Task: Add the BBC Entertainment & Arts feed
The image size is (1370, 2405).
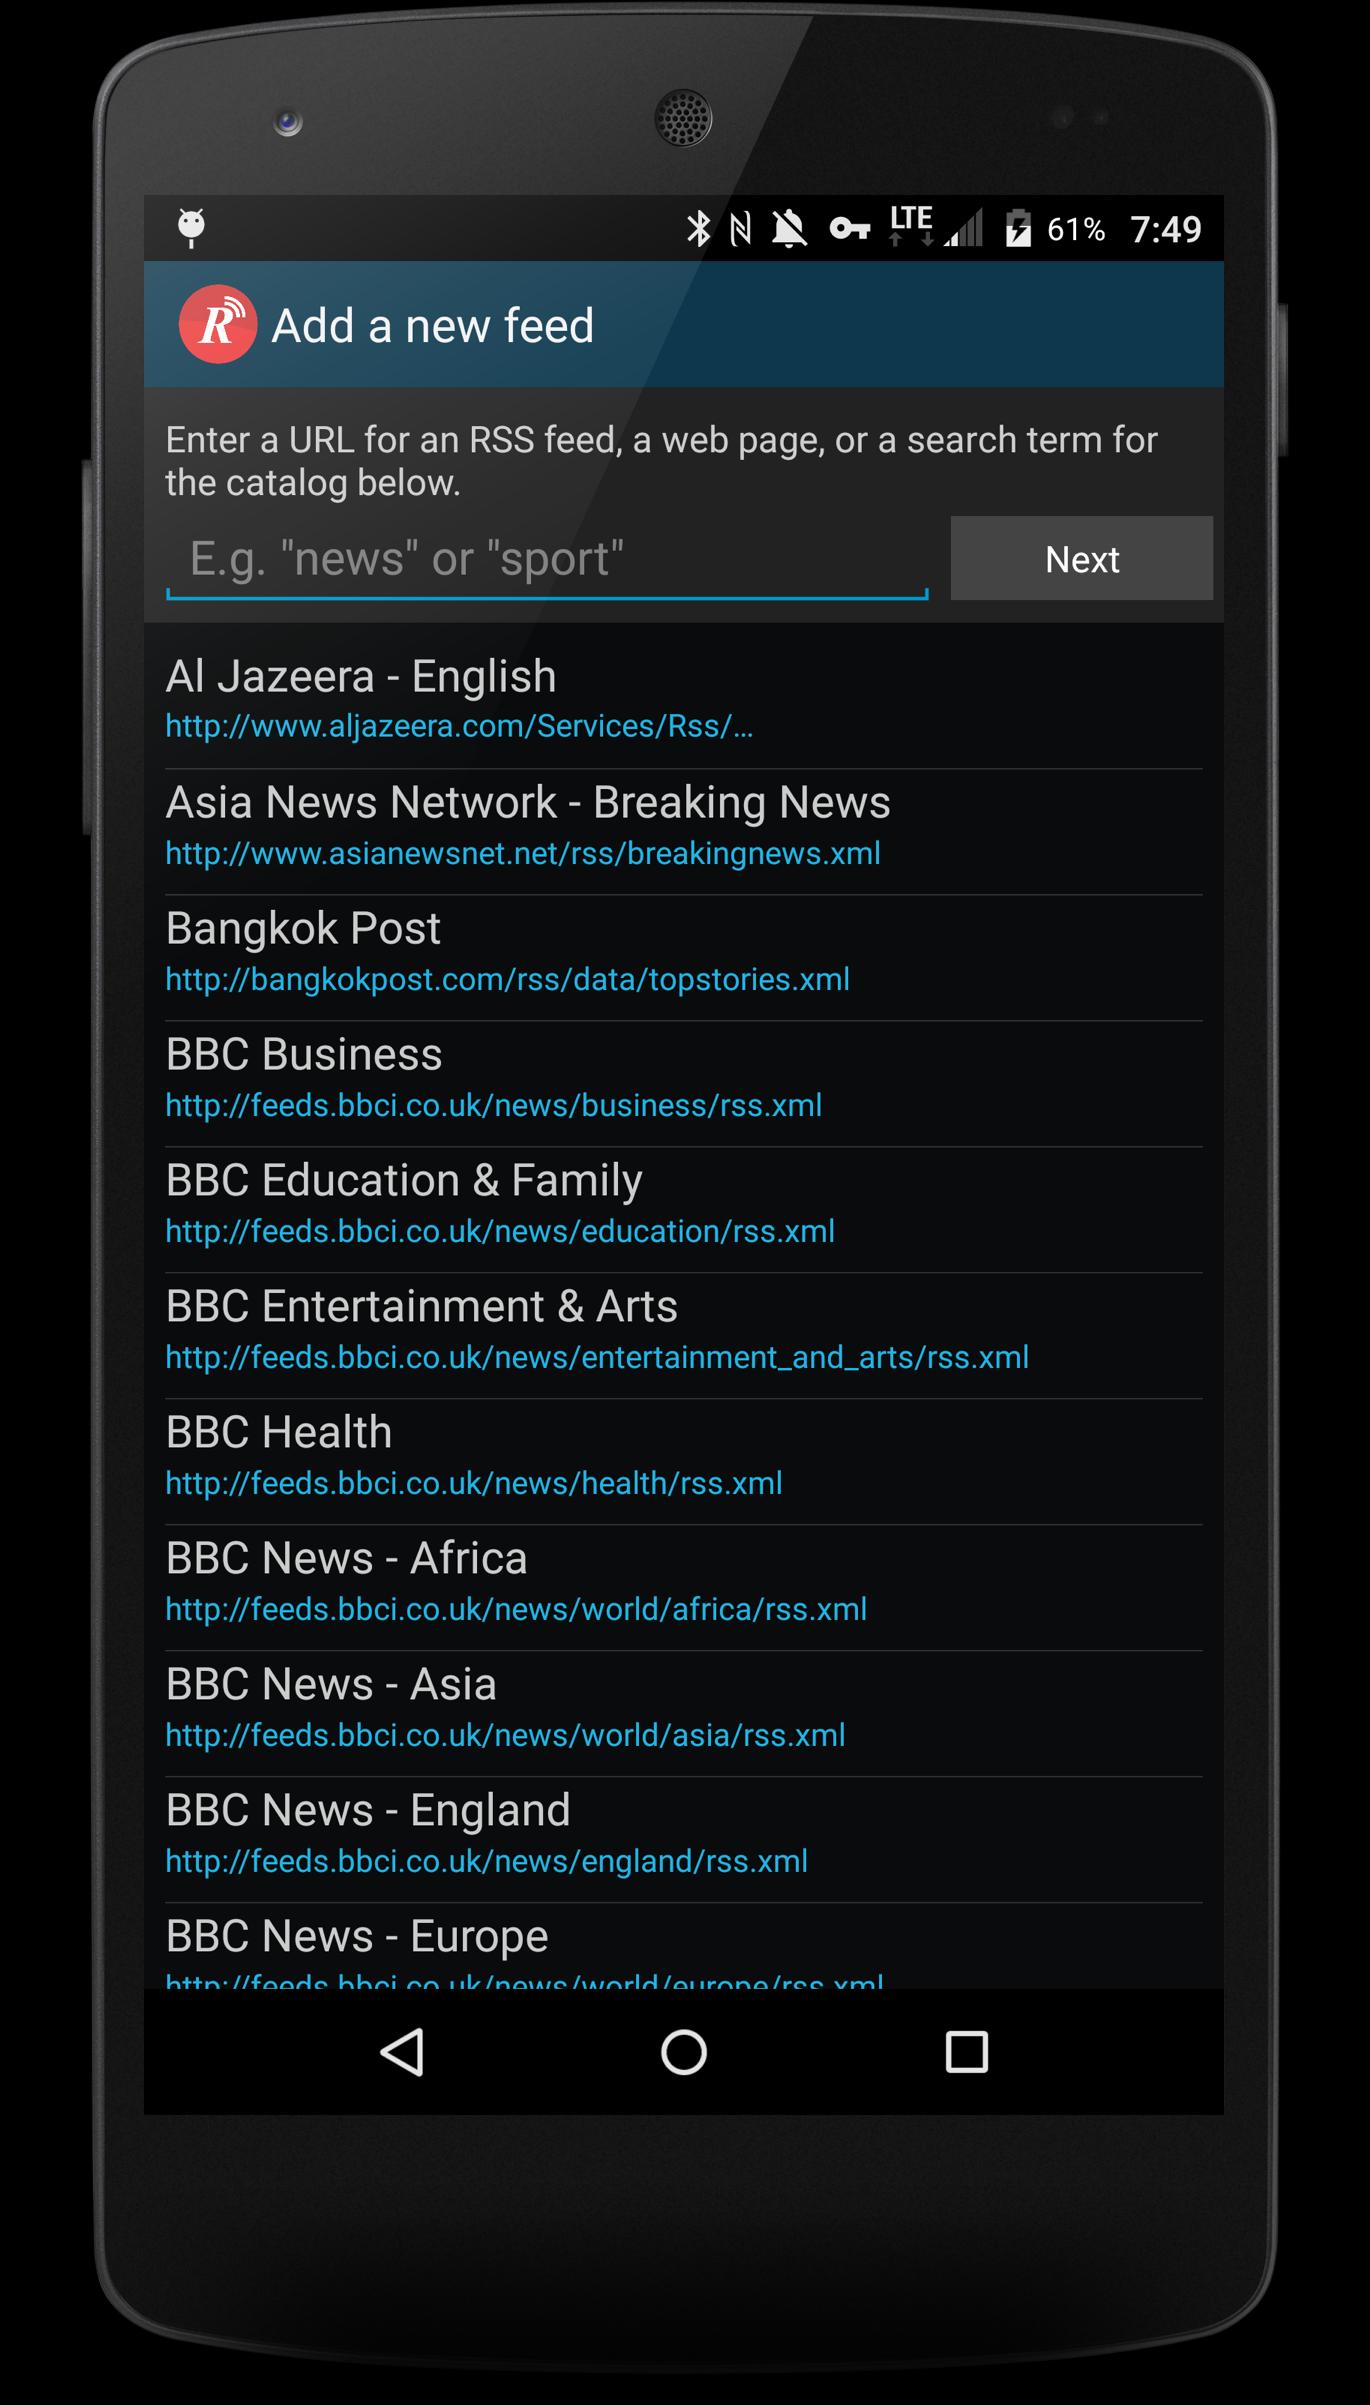Action: [682, 1329]
